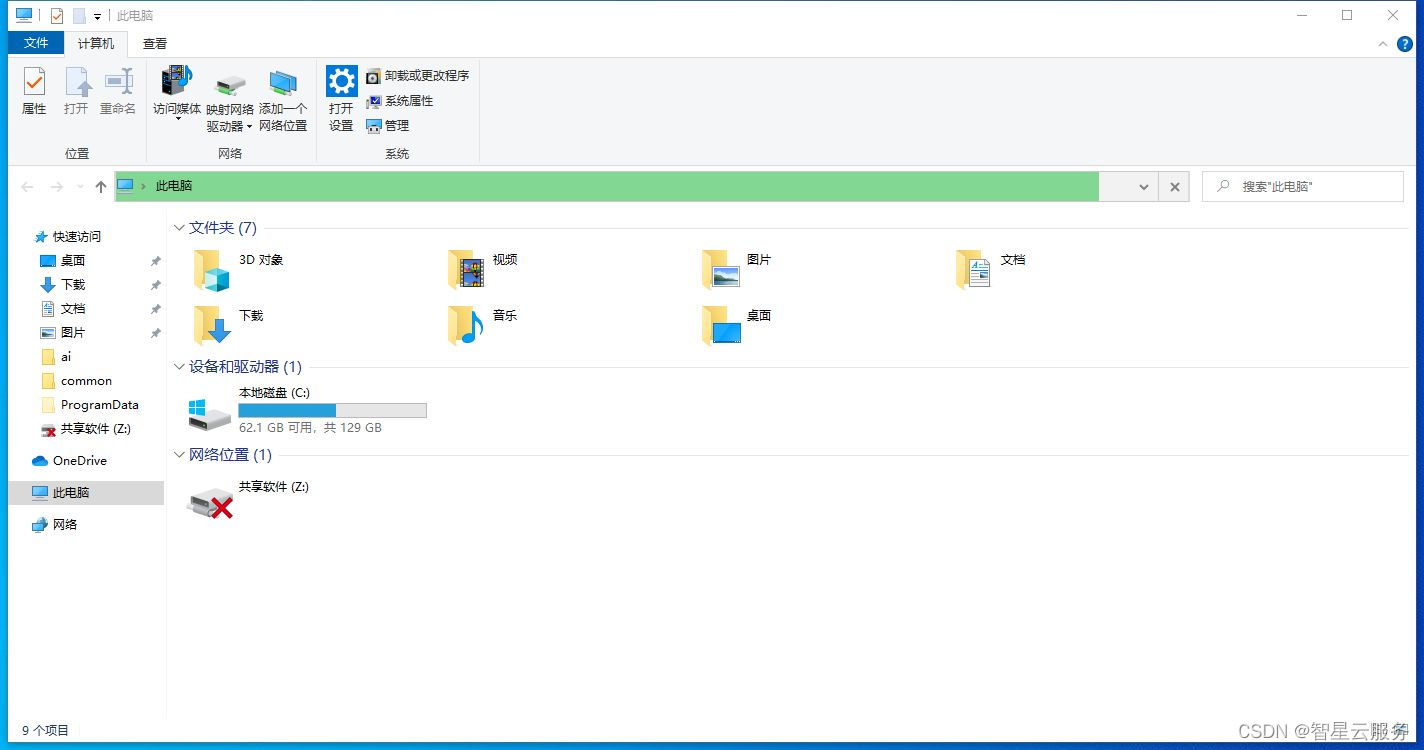The height and width of the screenshot is (750, 1424).
Task: Unpin Pictures (图片) via its pin icon
Action: [155, 333]
